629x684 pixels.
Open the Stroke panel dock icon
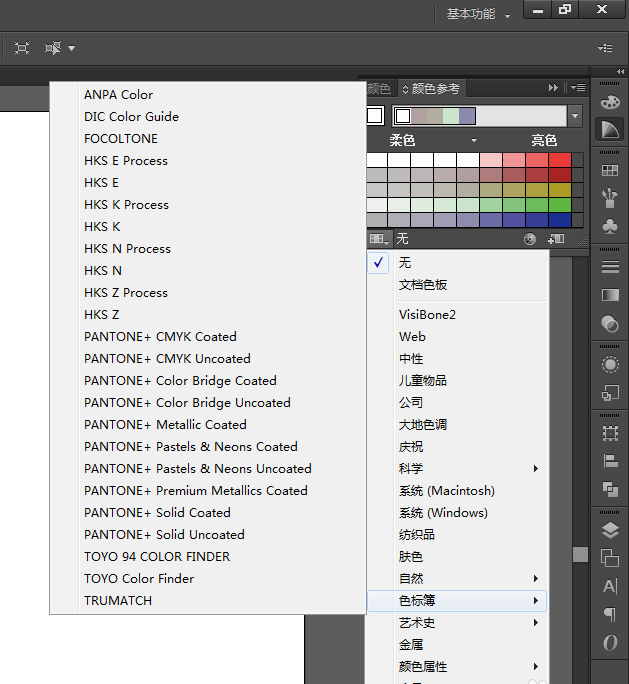(x=610, y=267)
